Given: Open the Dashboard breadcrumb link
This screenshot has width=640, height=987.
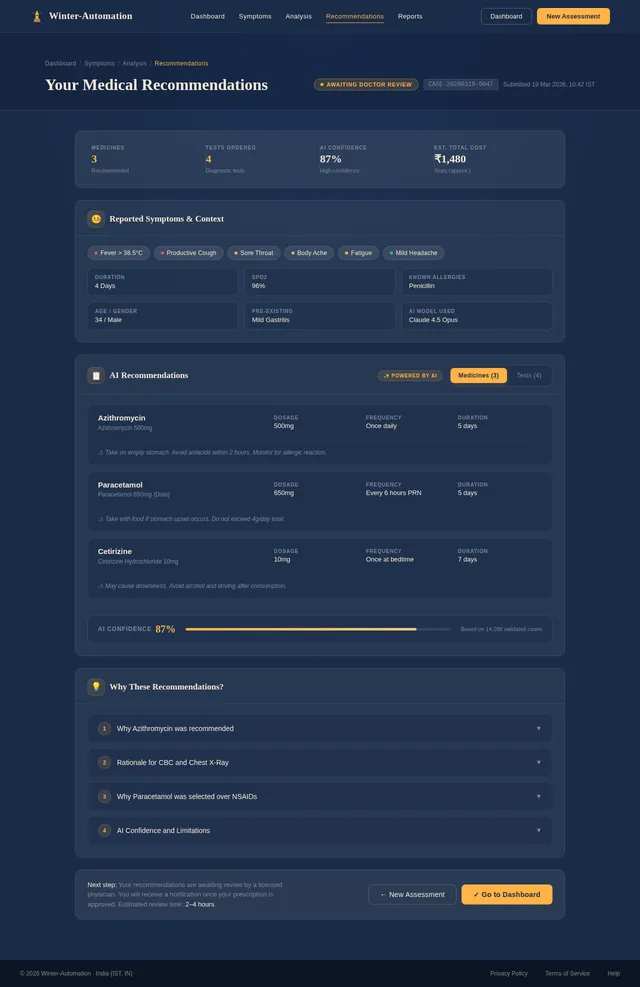Looking at the screenshot, I should click(x=60, y=64).
